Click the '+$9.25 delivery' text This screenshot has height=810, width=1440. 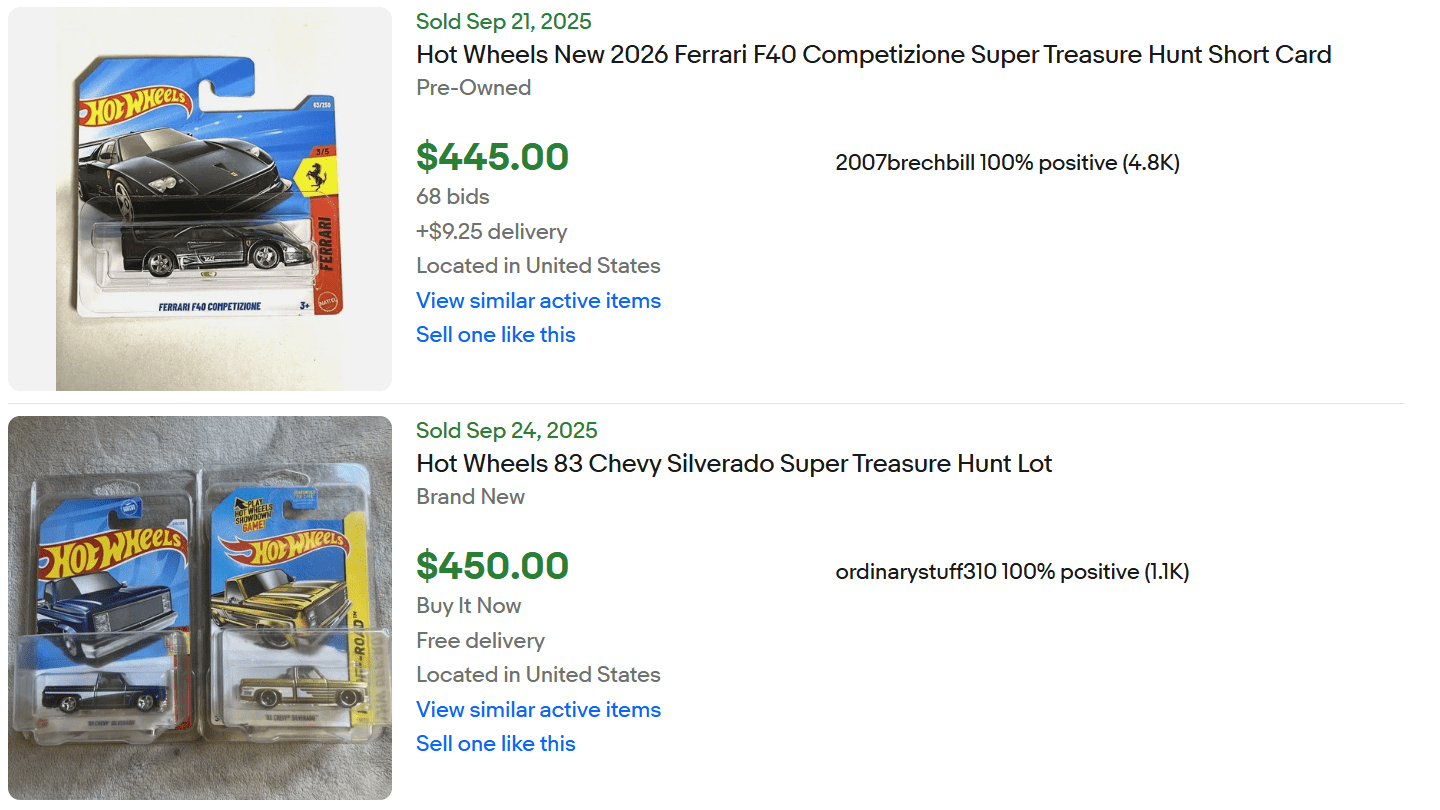(491, 231)
